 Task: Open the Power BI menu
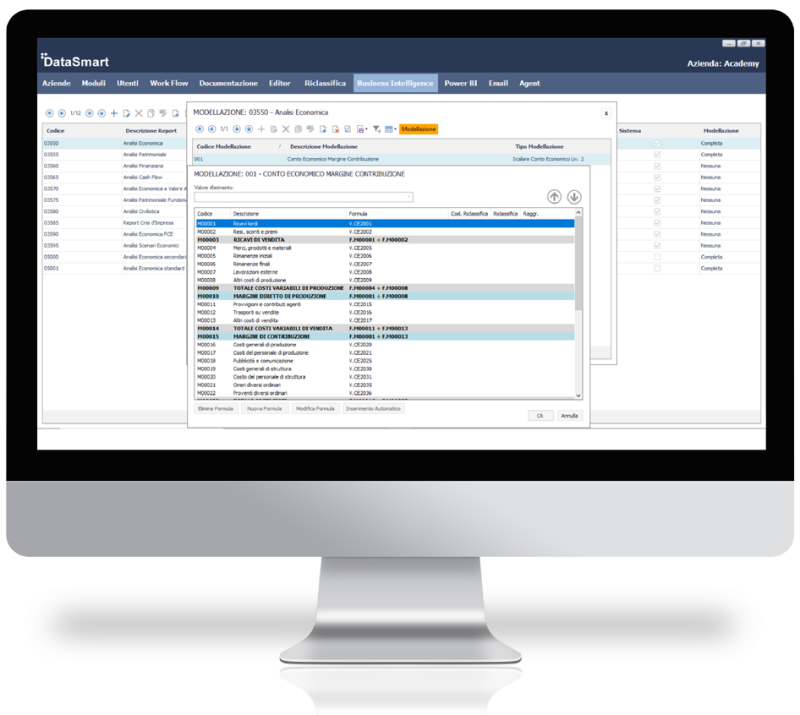(x=459, y=83)
